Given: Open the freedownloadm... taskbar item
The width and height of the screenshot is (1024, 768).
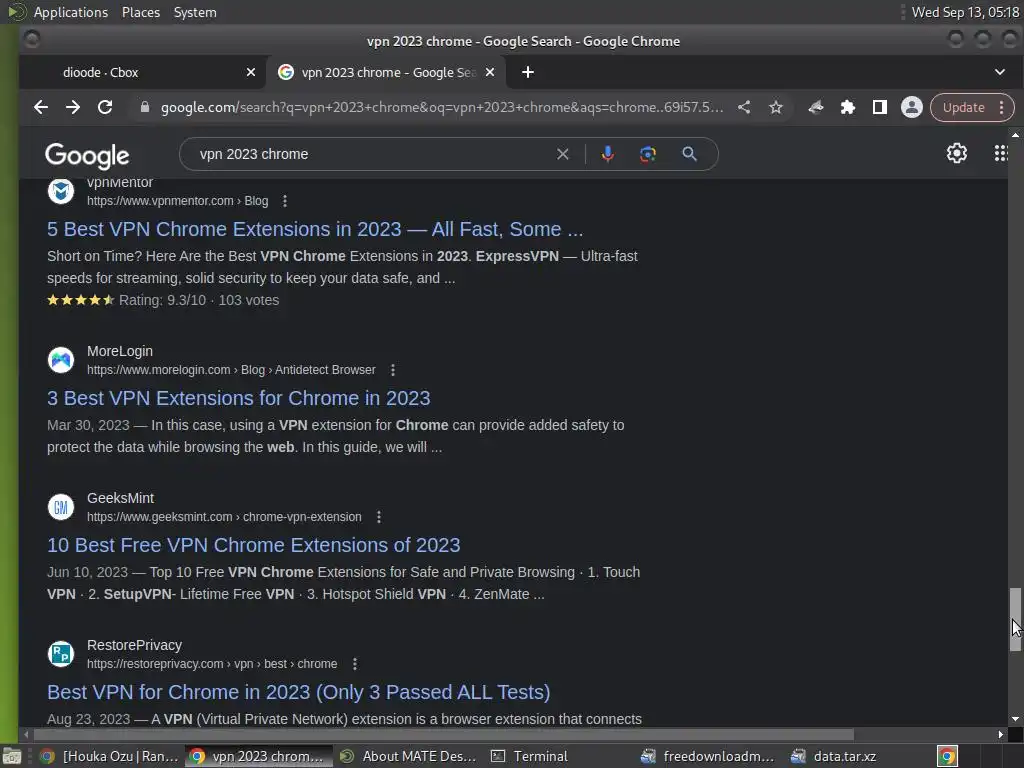Looking at the screenshot, I should pos(709,756).
